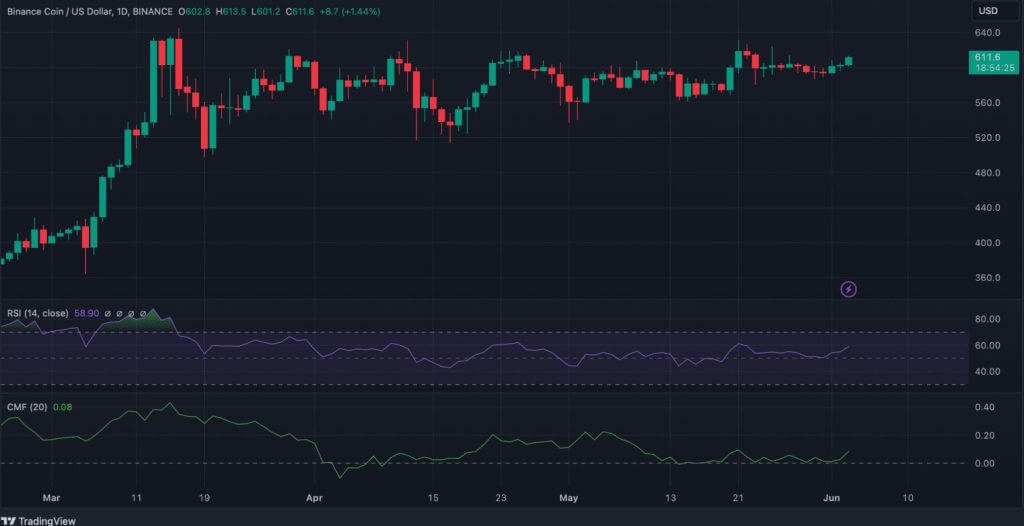This screenshot has height=526, width=1024.
Task: Click the CMF 0.40 axis label
Action: tap(985, 407)
